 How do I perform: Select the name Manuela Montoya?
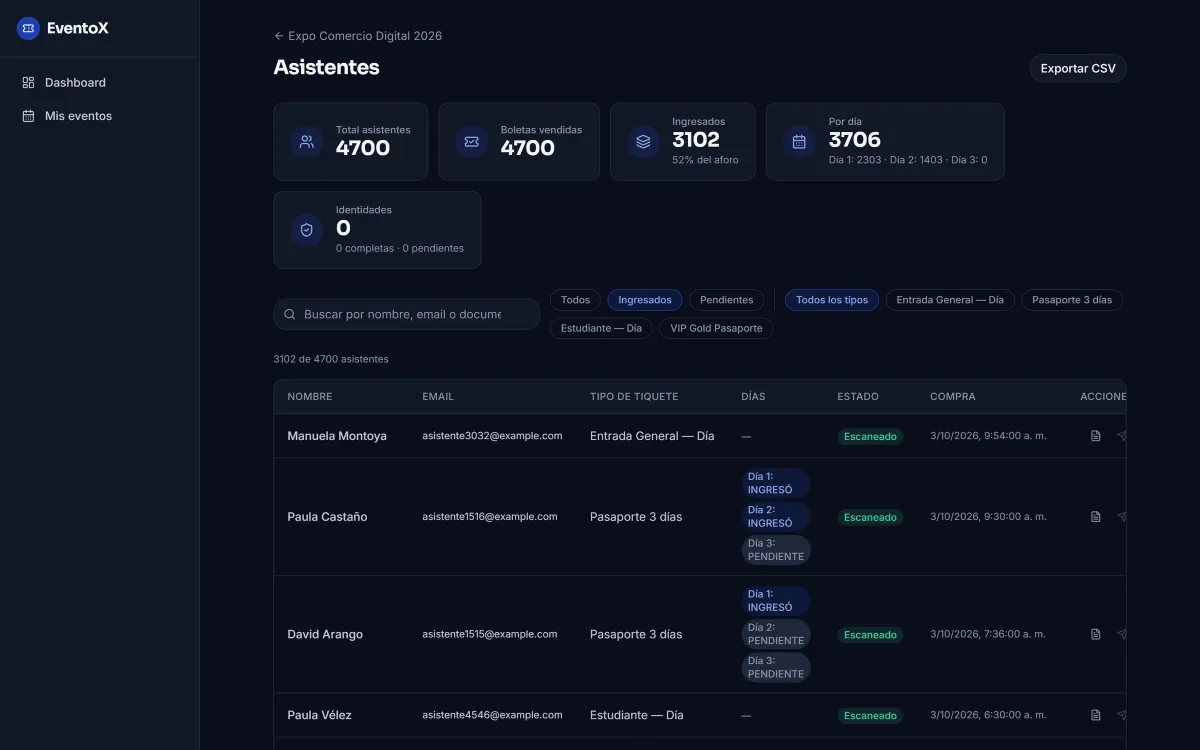pos(337,436)
